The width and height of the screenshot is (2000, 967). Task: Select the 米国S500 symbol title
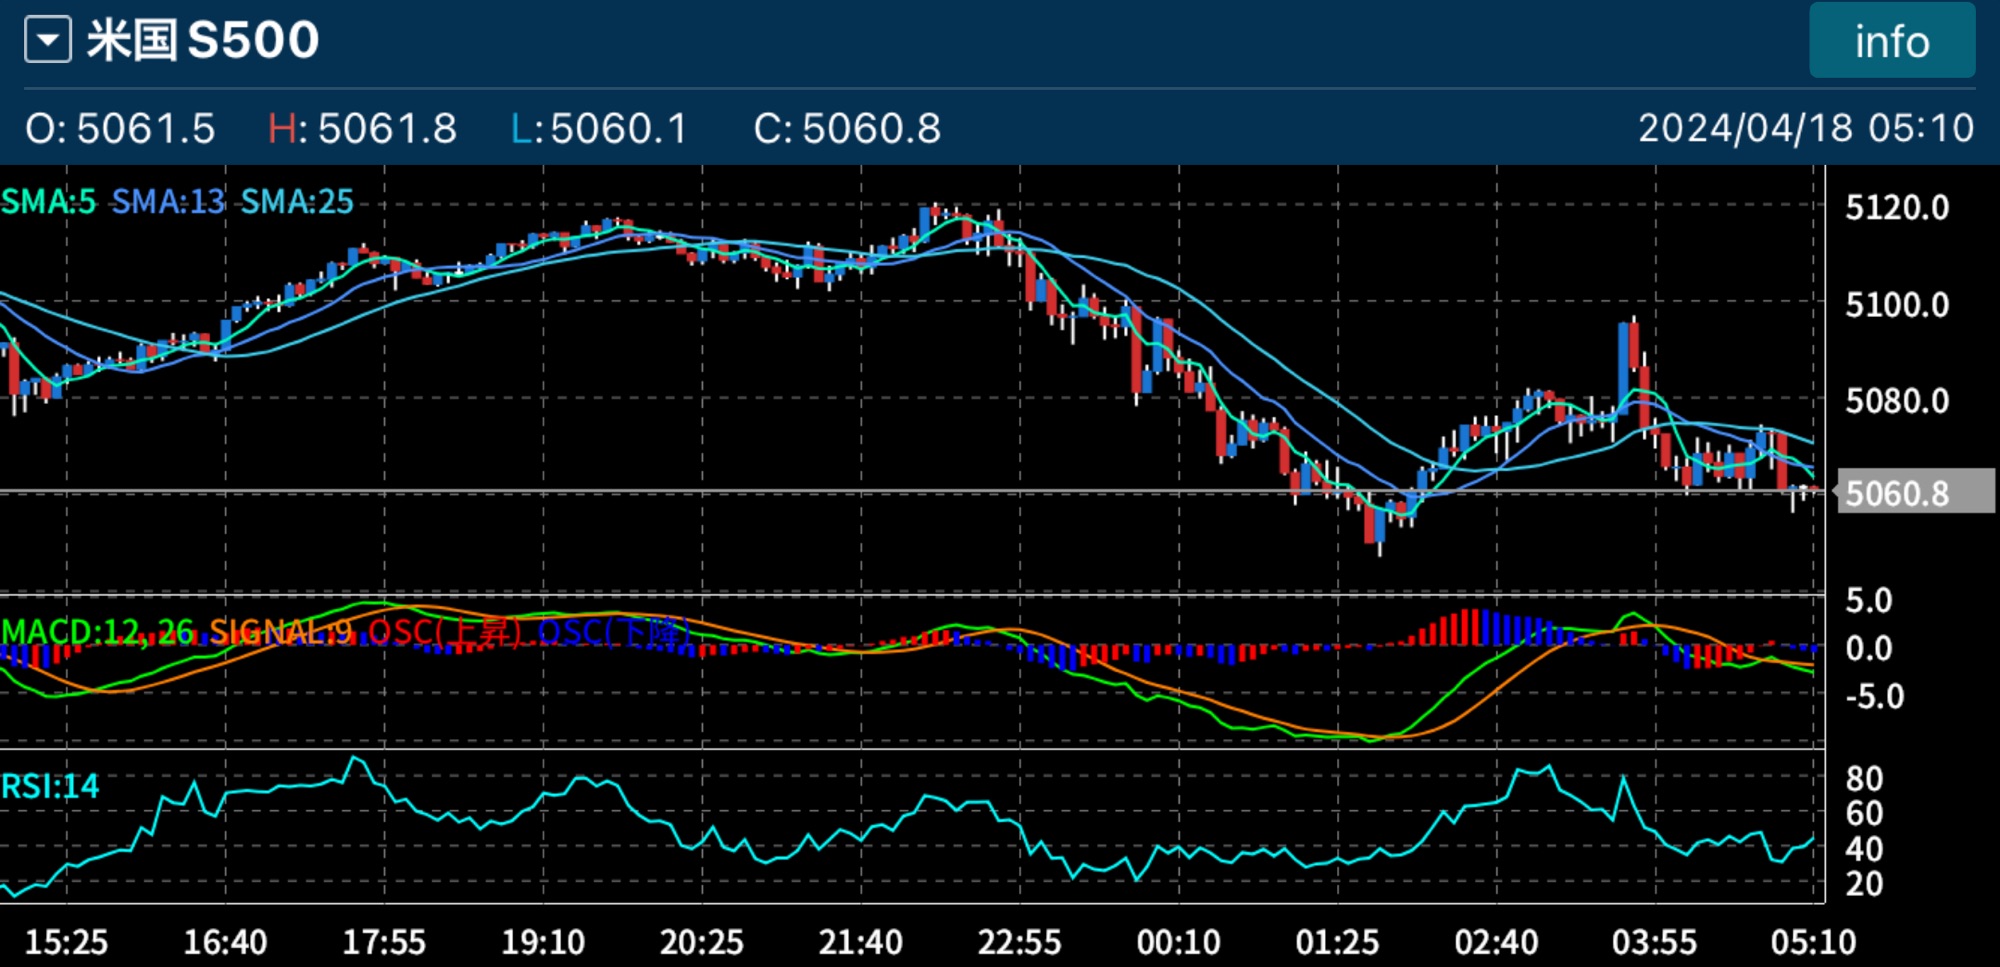click(x=203, y=41)
